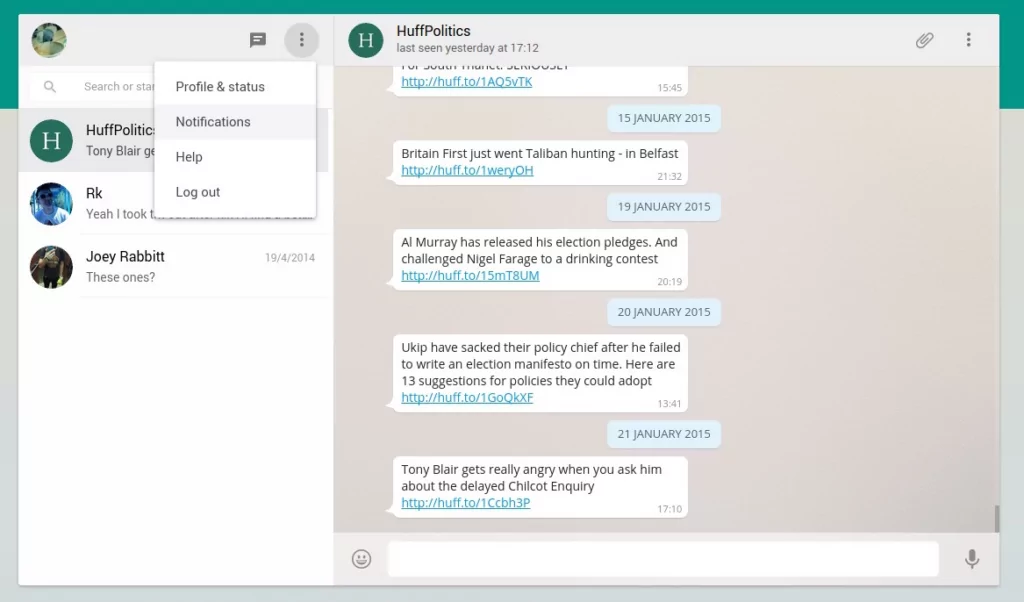Choose Help in the menu

[x=189, y=157]
